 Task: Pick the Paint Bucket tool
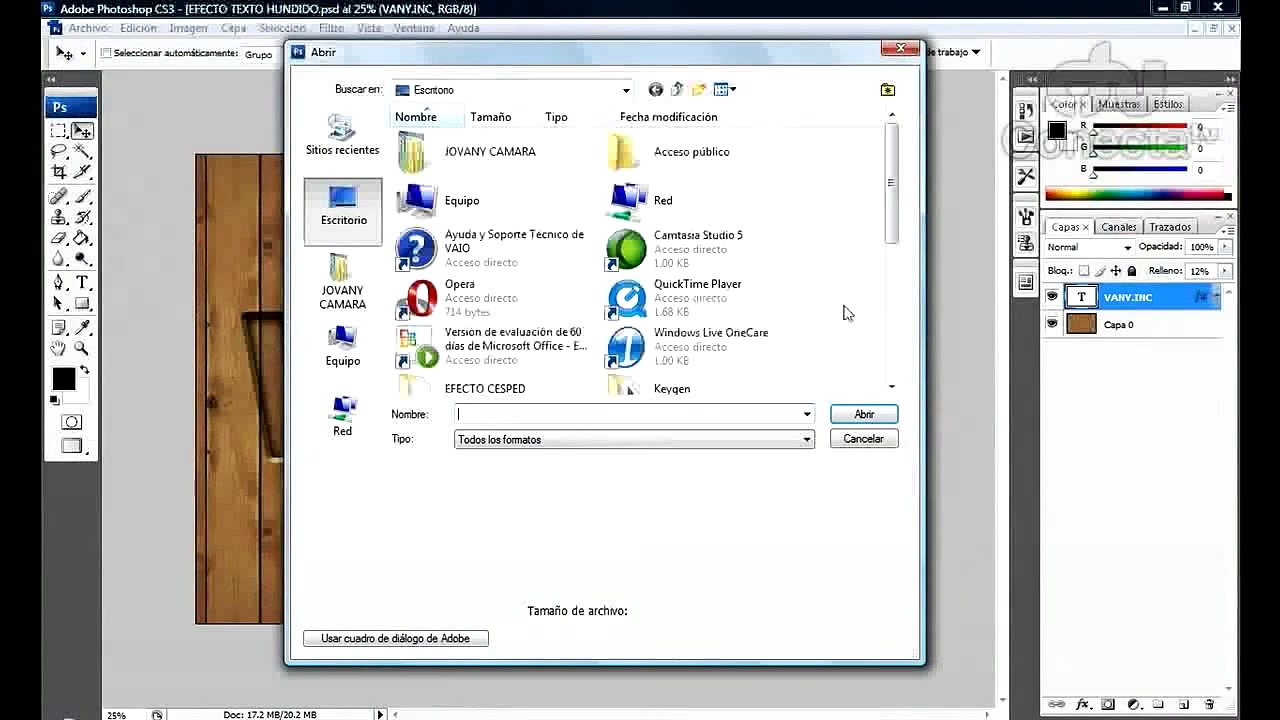(x=82, y=239)
